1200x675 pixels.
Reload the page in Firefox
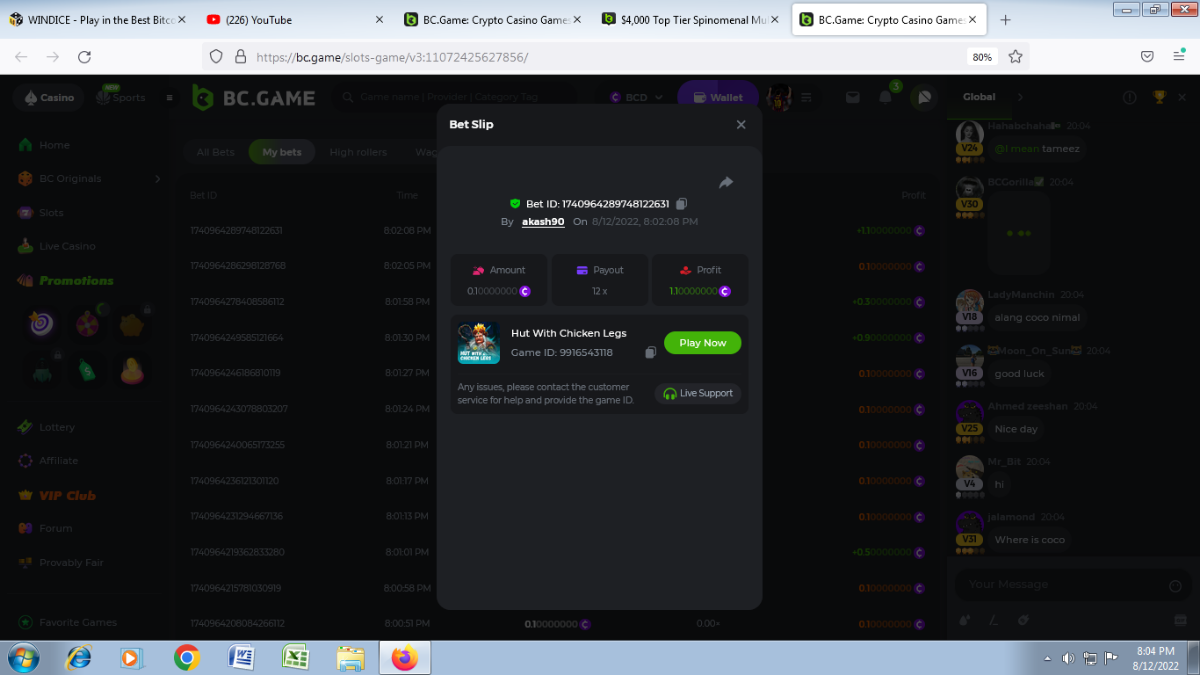pos(84,57)
